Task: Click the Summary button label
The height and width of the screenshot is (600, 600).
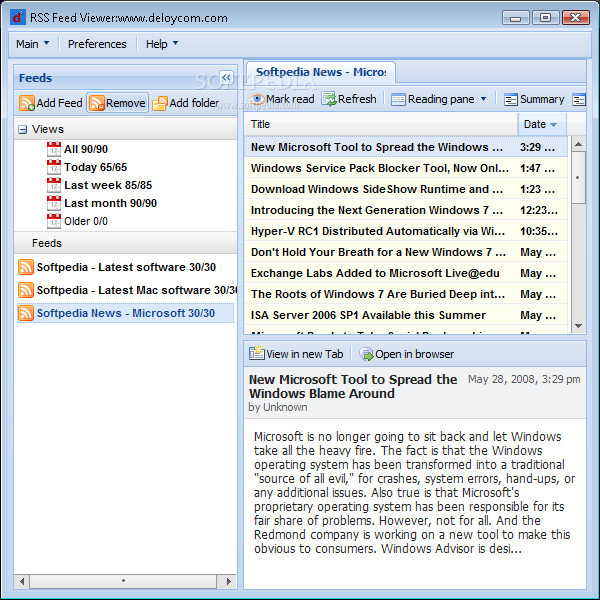Action: (x=542, y=99)
